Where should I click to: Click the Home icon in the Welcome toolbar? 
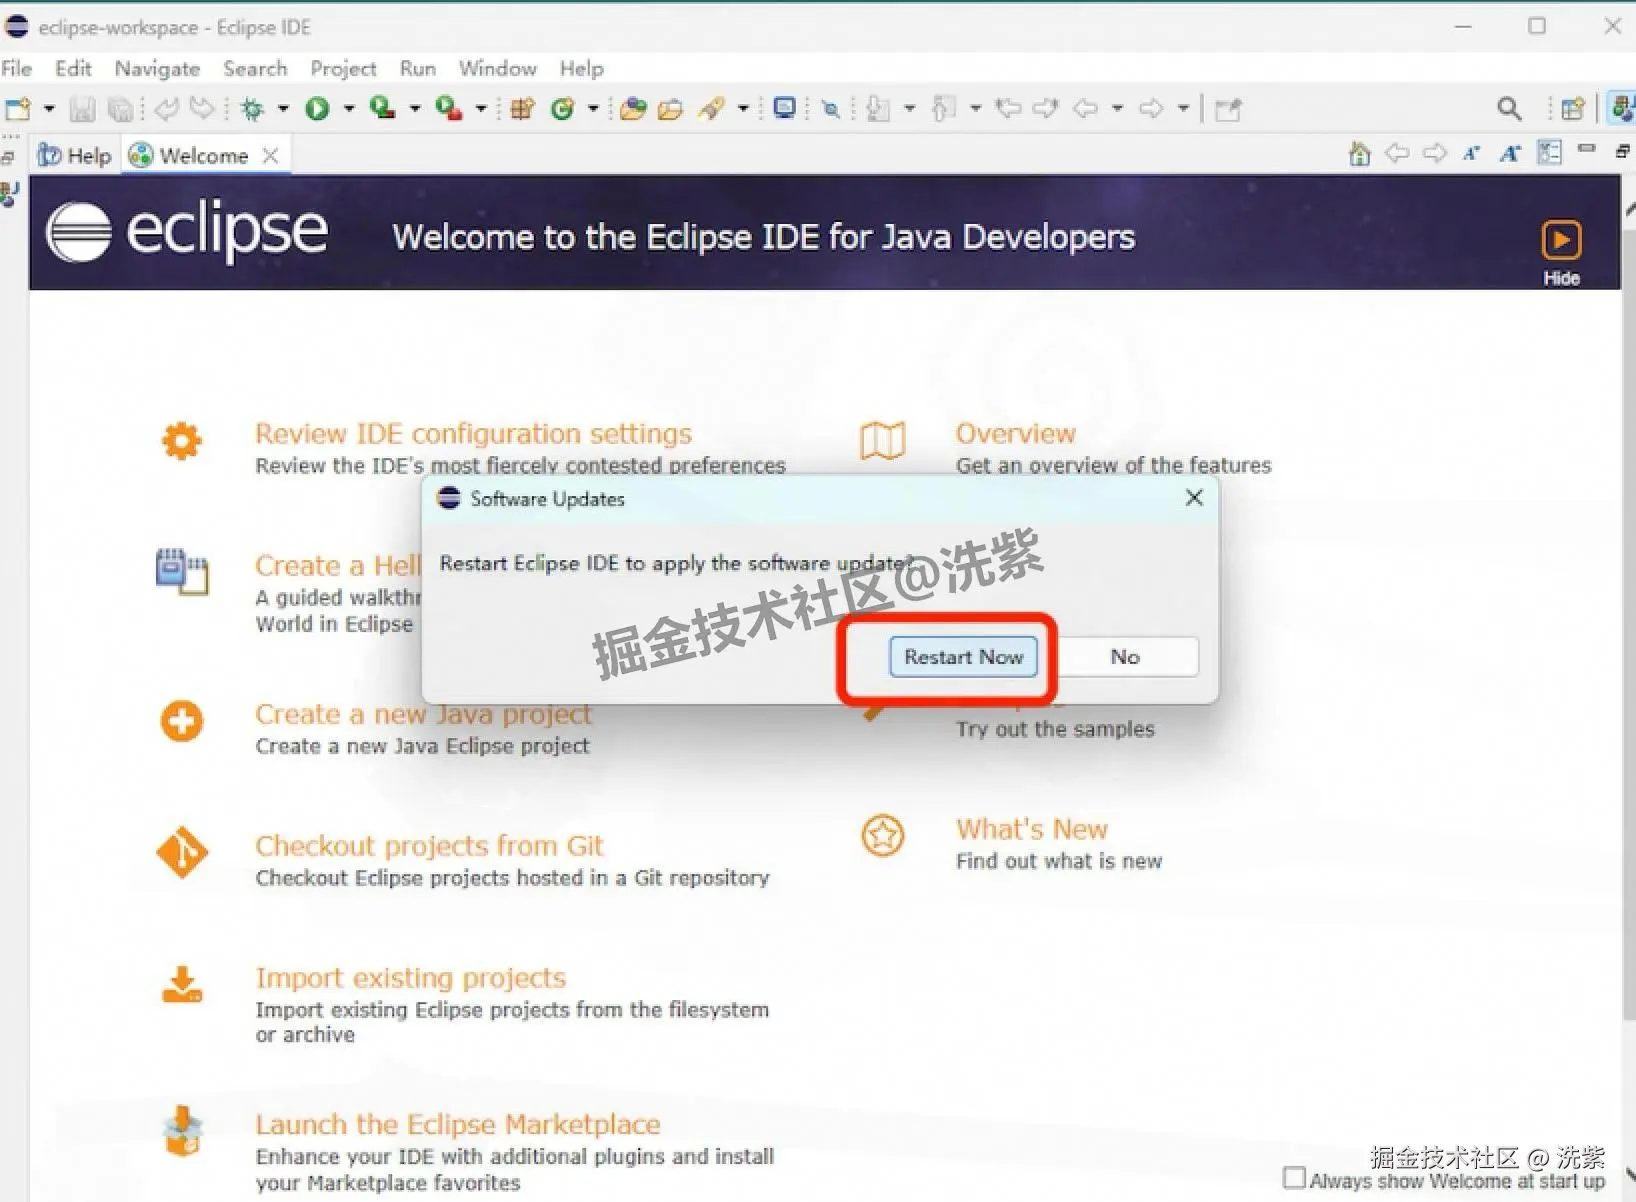(1359, 153)
